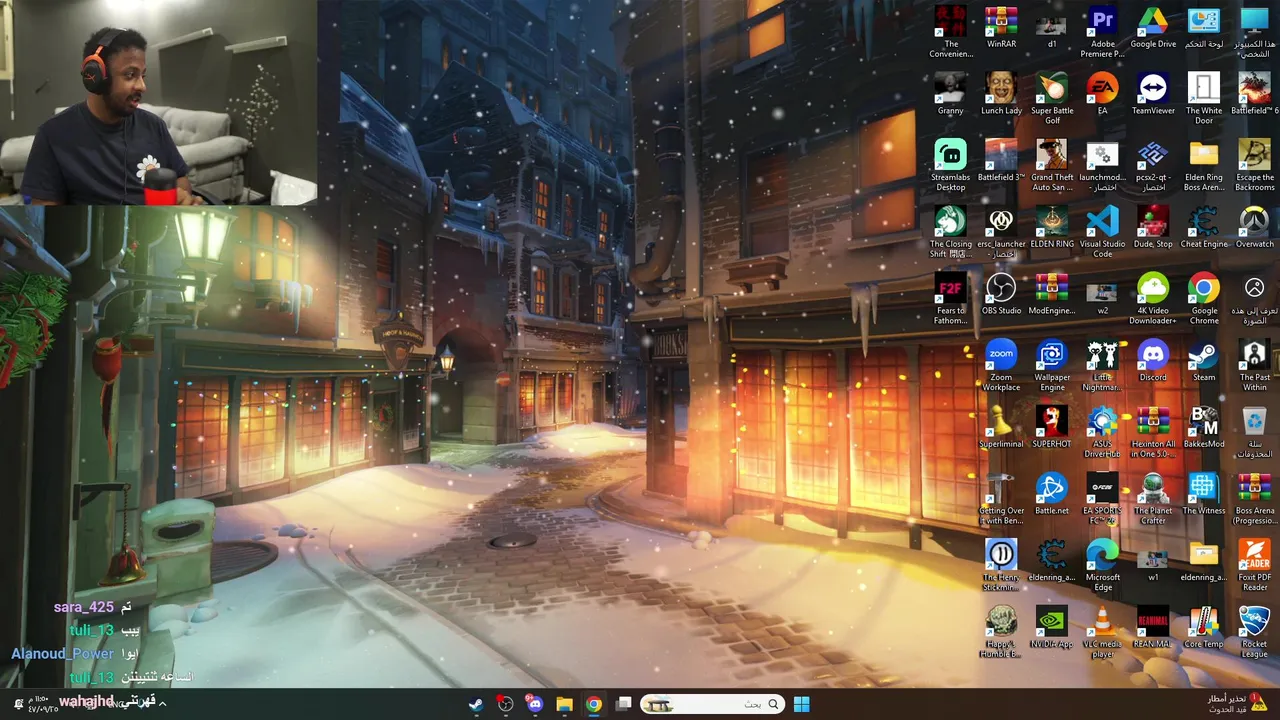1280x720 pixels.
Task: Select the launchmod shortcut with gears icon
Action: (x=1102, y=165)
